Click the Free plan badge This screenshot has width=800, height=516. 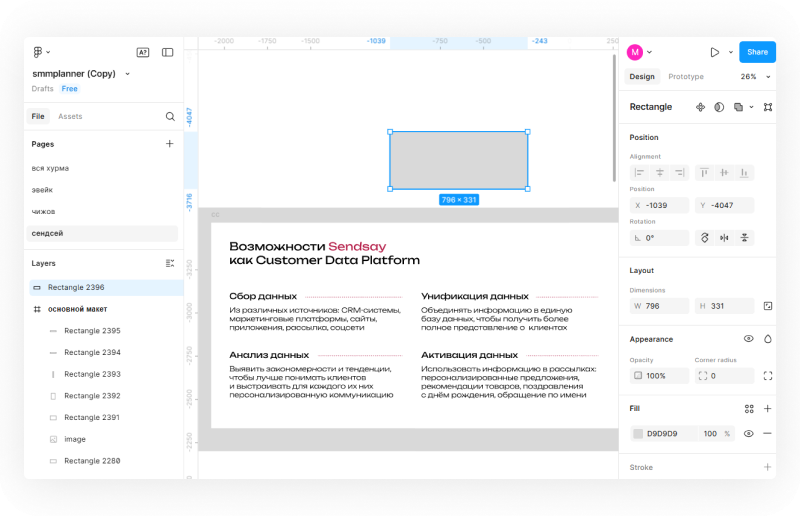click(69, 89)
